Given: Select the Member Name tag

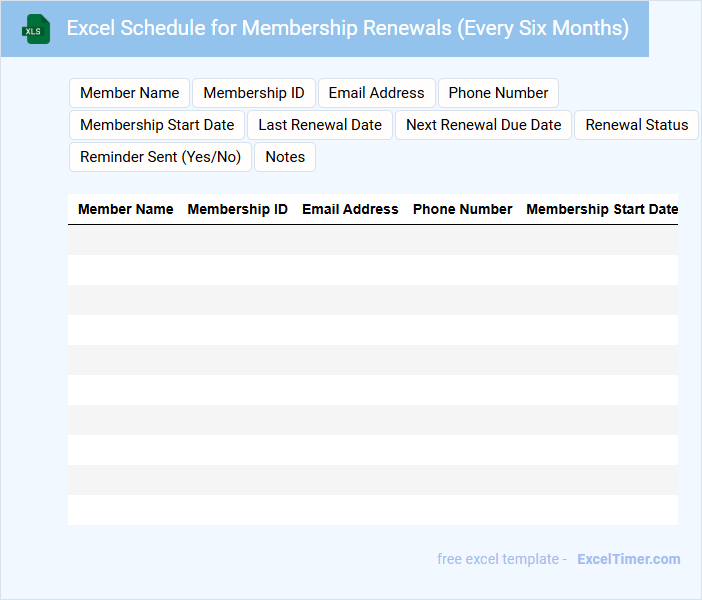Looking at the screenshot, I should coord(129,93).
